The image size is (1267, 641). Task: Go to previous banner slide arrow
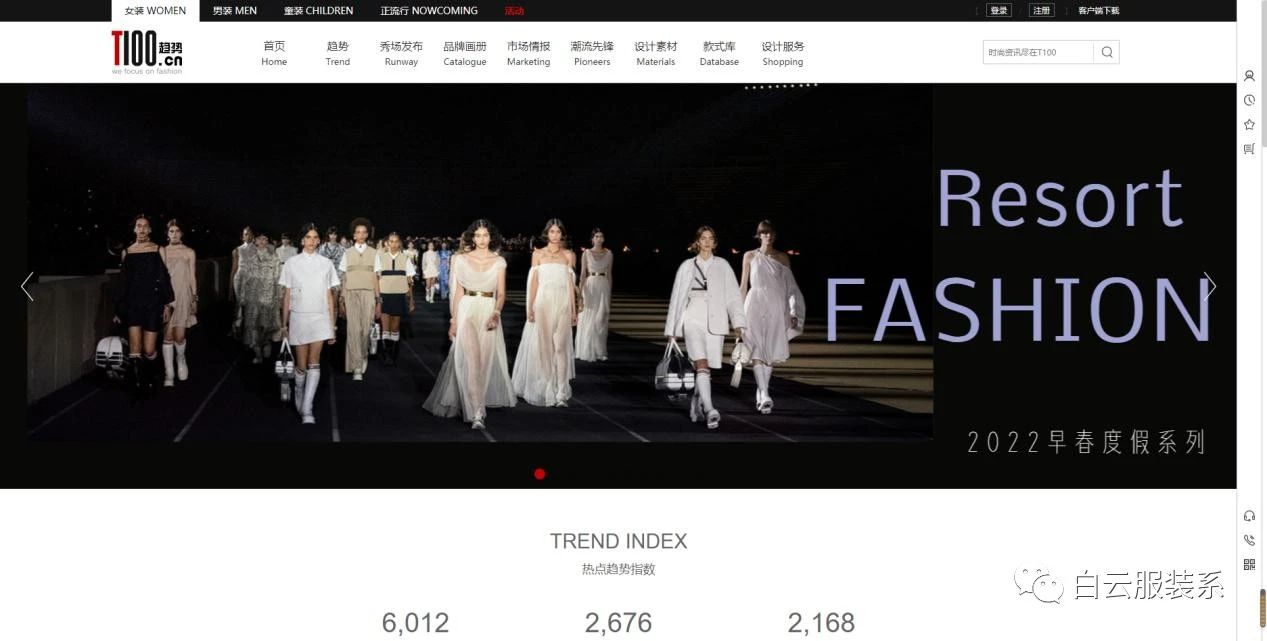pyautogui.click(x=27, y=286)
